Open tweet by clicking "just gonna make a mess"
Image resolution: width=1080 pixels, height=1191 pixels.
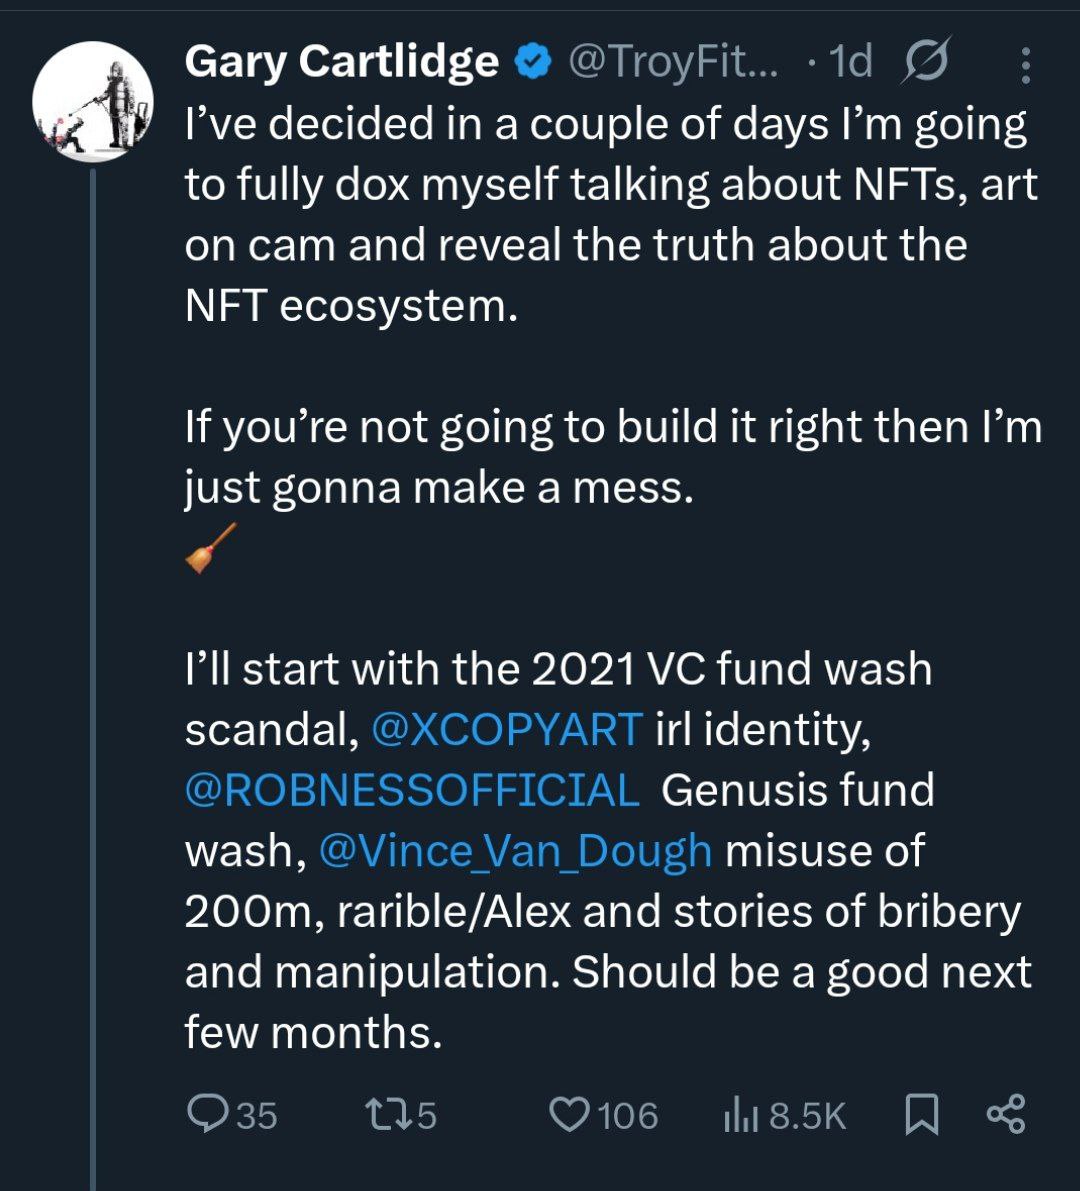click(438, 488)
